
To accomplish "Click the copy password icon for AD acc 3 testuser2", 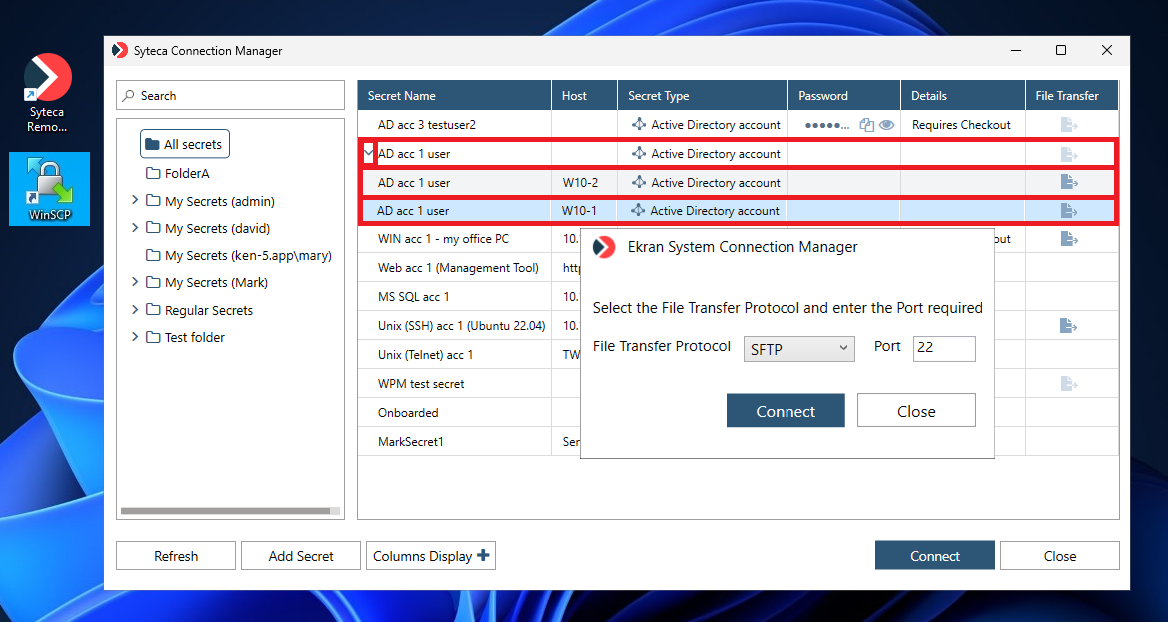I will [x=866, y=125].
